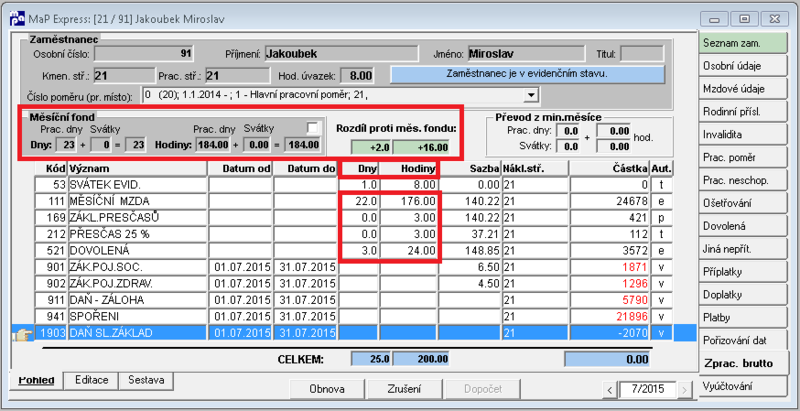Click the Zrušení button
Viewport: 800px width, 411px height.
(405, 389)
